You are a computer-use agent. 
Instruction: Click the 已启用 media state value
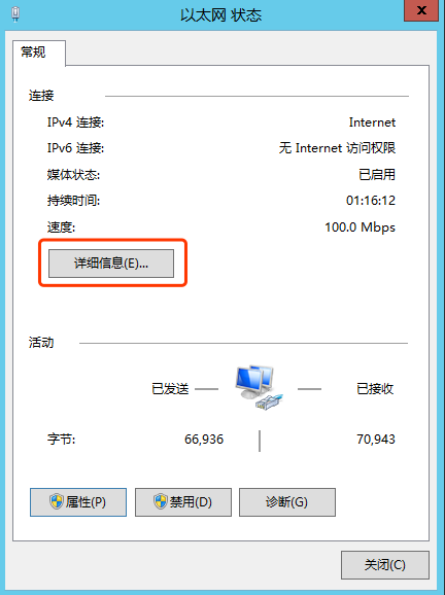pos(377,175)
